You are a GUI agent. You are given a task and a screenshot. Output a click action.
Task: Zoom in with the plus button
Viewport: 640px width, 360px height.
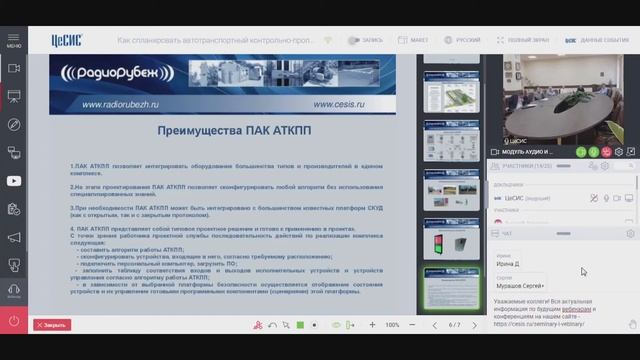[x=372, y=325]
